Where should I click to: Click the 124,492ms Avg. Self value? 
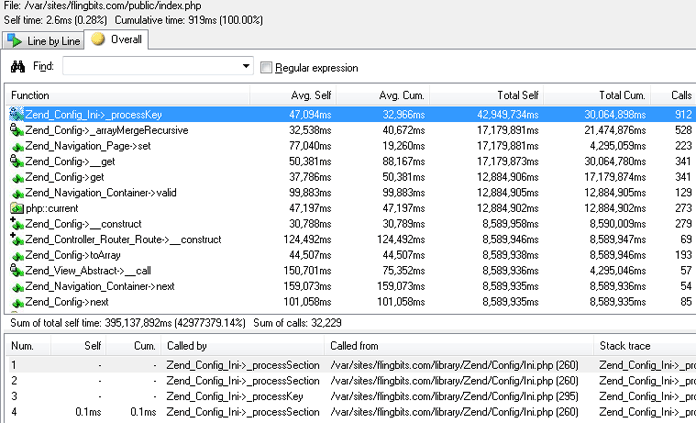click(x=307, y=239)
